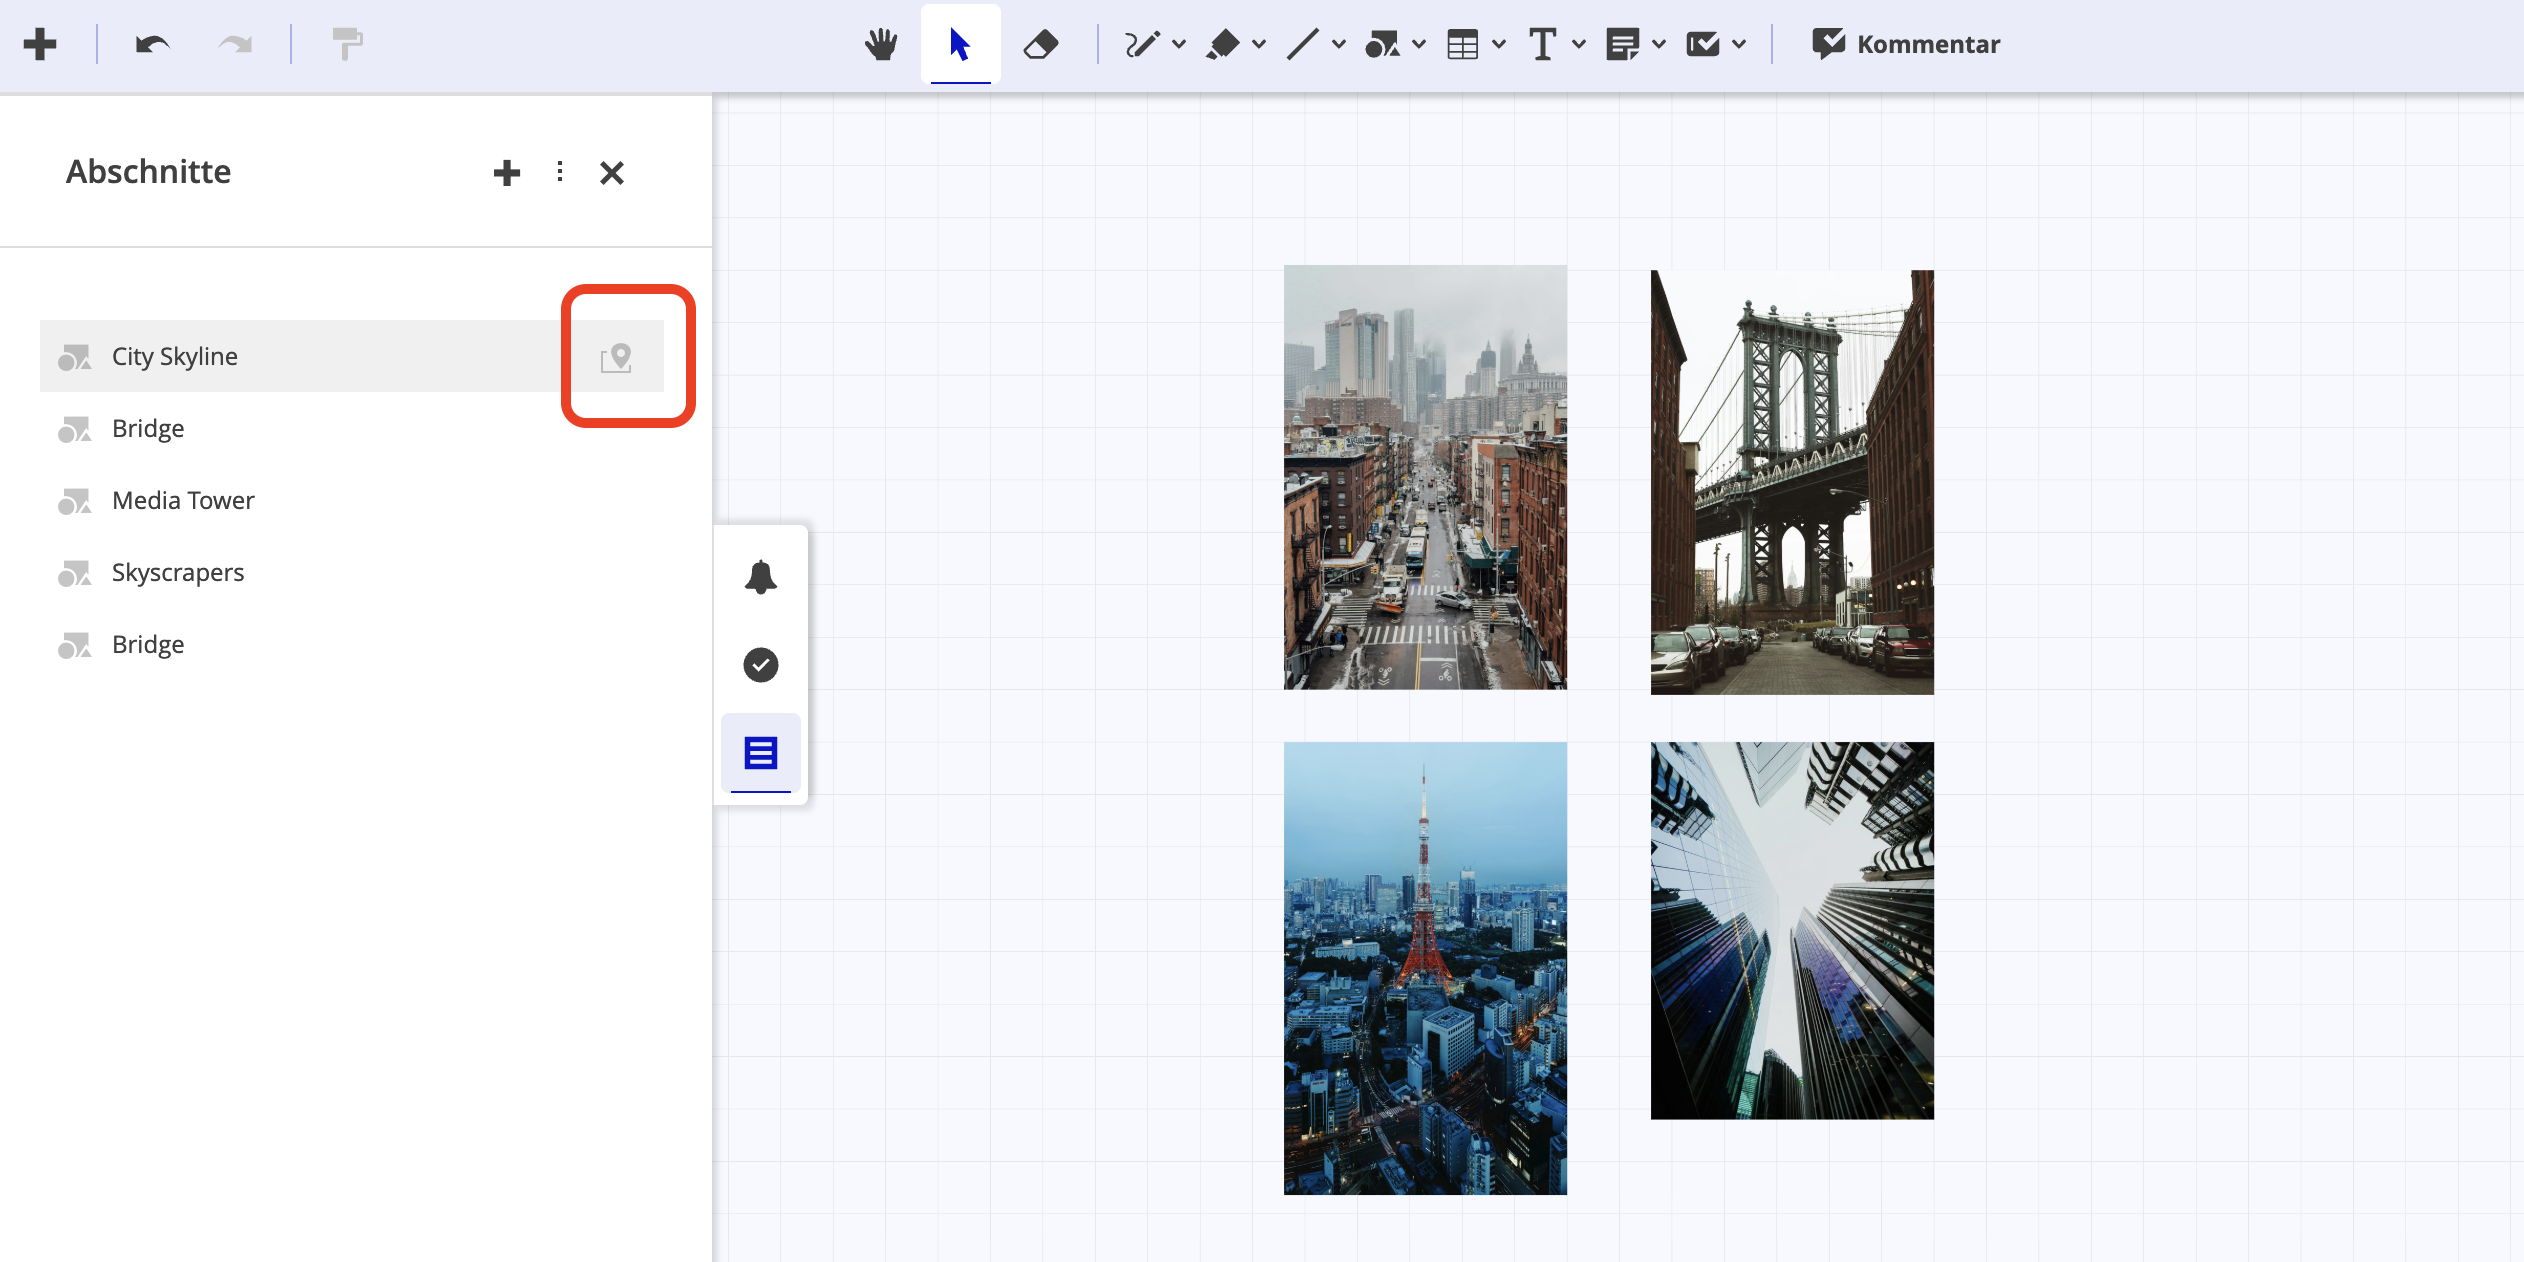Expand the Line tool options chevron

(1338, 44)
